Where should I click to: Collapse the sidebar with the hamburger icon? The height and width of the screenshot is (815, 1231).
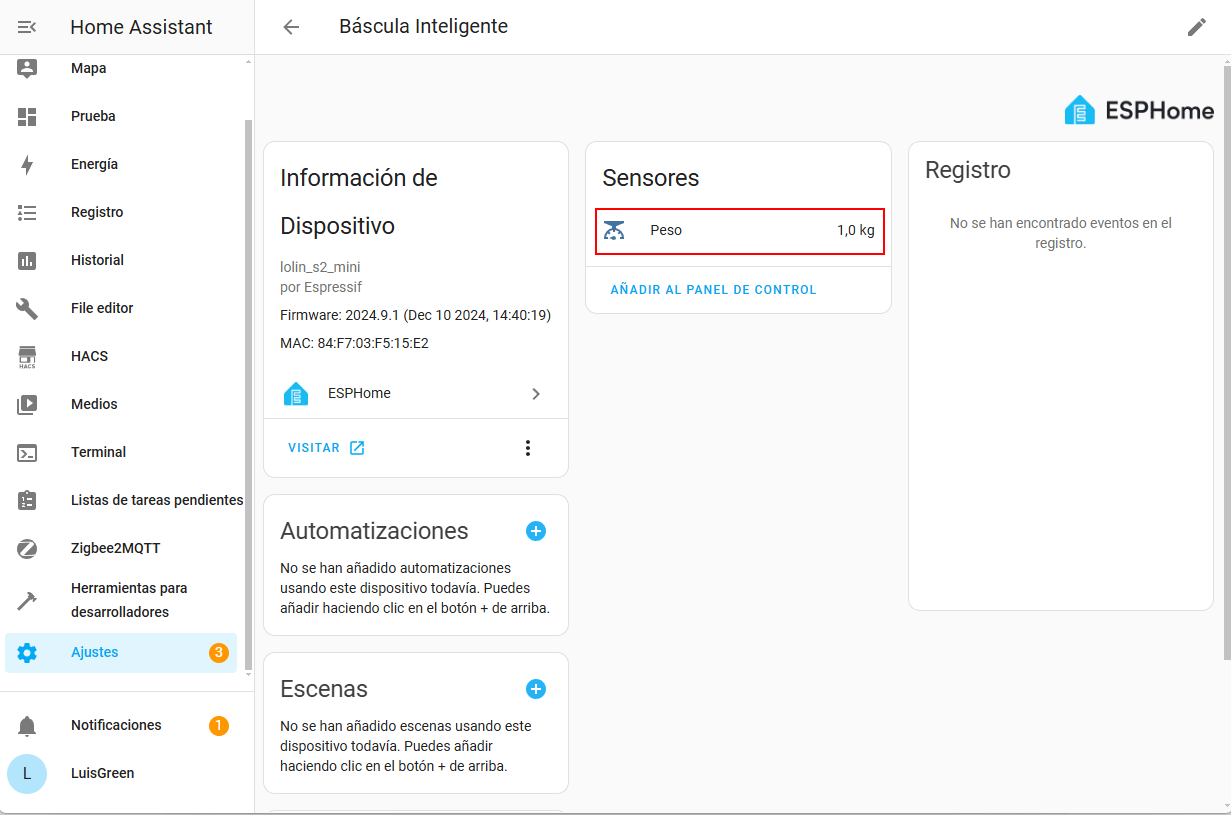point(27,27)
